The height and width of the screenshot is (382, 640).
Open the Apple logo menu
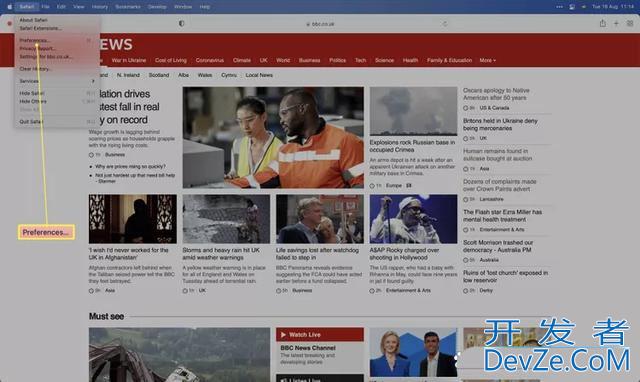9,7
